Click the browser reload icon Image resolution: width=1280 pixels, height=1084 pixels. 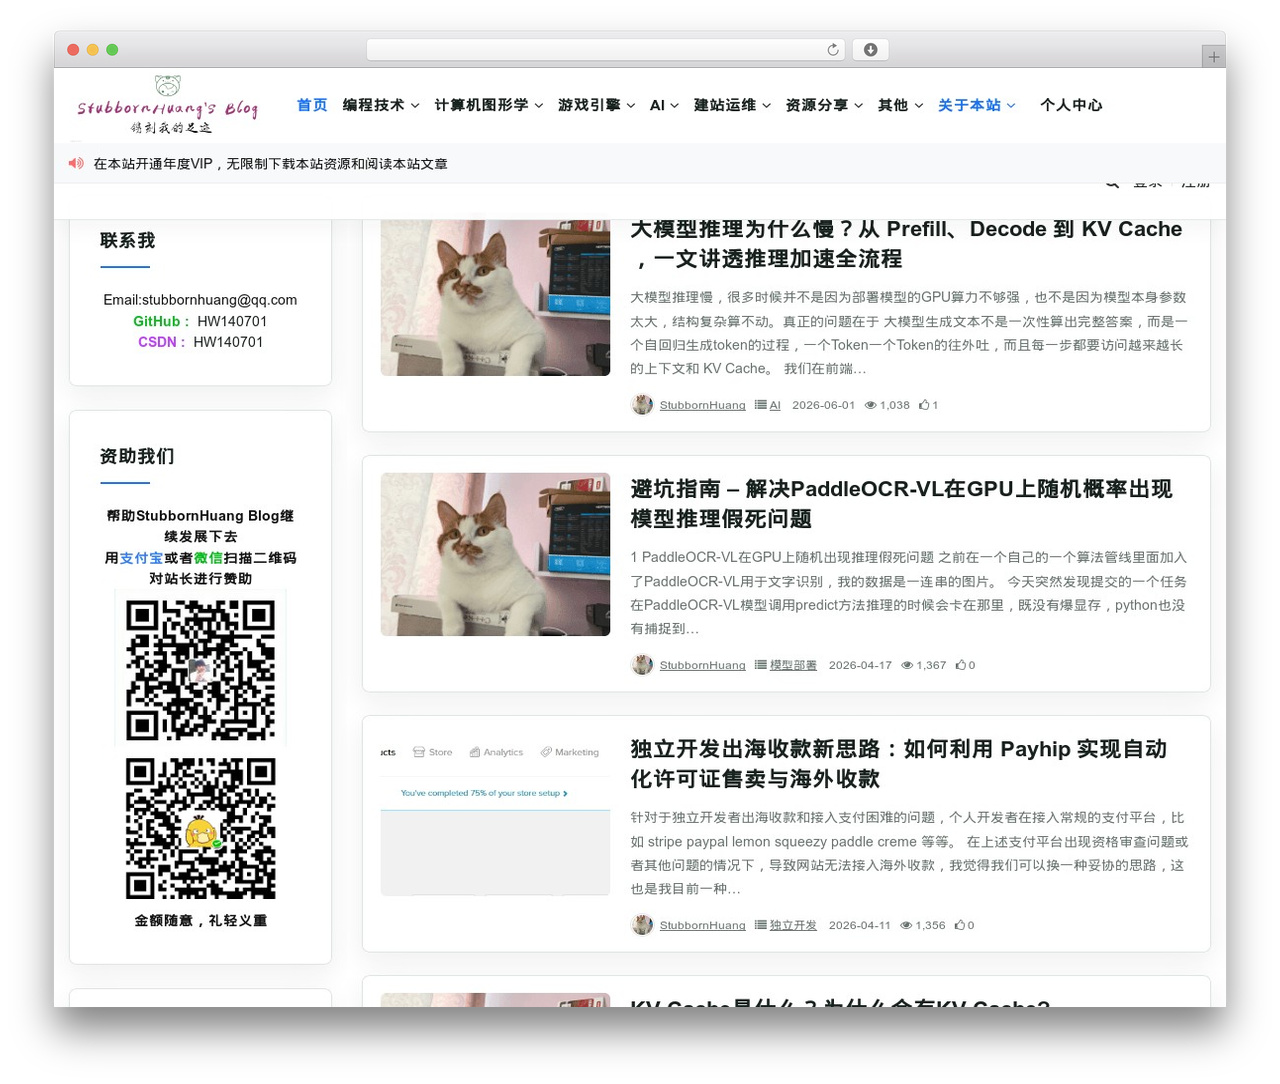(x=833, y=50)
